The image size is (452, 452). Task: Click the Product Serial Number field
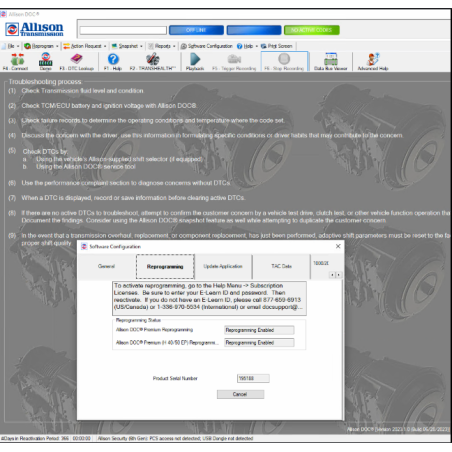pos(253,378)
